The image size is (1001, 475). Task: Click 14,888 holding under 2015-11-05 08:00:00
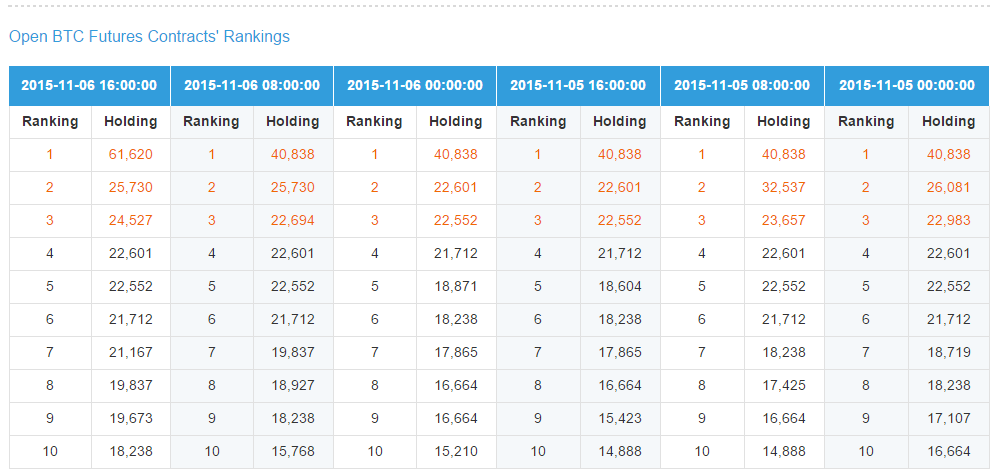[x=784, y=452]
